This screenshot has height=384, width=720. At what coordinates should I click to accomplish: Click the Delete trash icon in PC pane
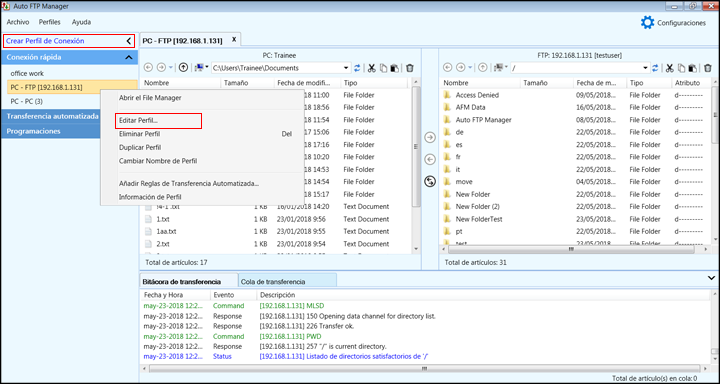(410, 68)
